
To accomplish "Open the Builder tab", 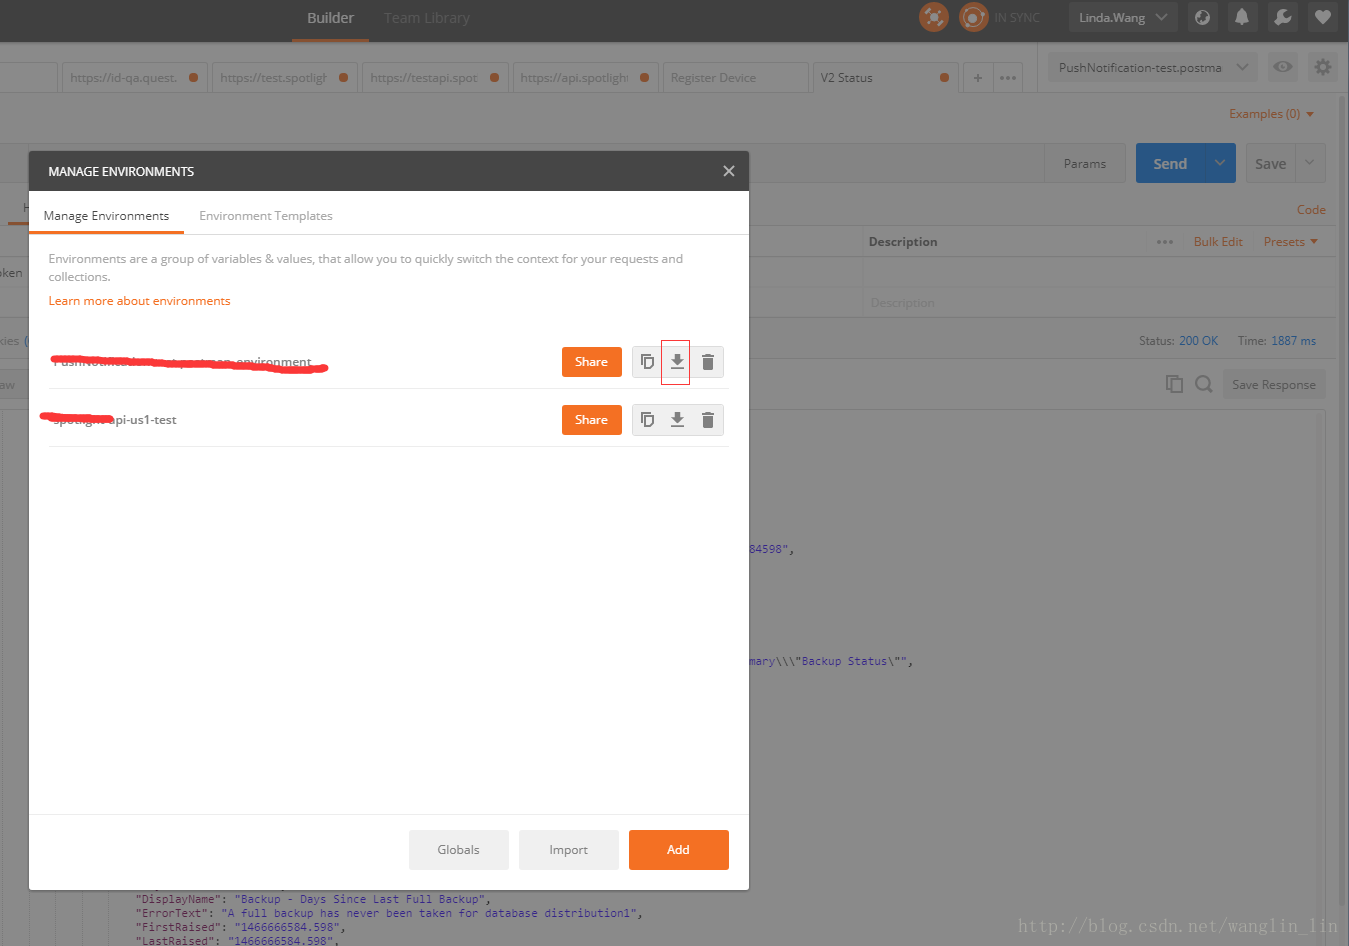I will 330,18.
